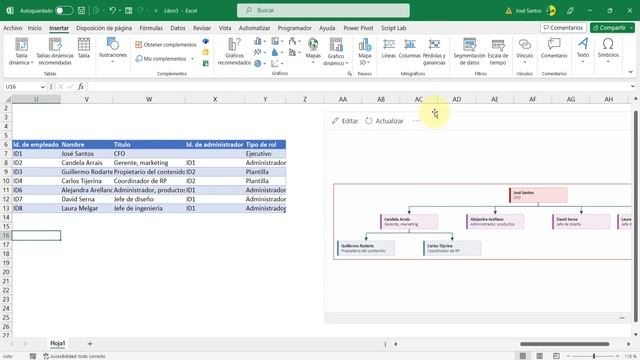Click the horizontal scrollbar thumb
The image size is (640, 360).
[x=564, y=344]
